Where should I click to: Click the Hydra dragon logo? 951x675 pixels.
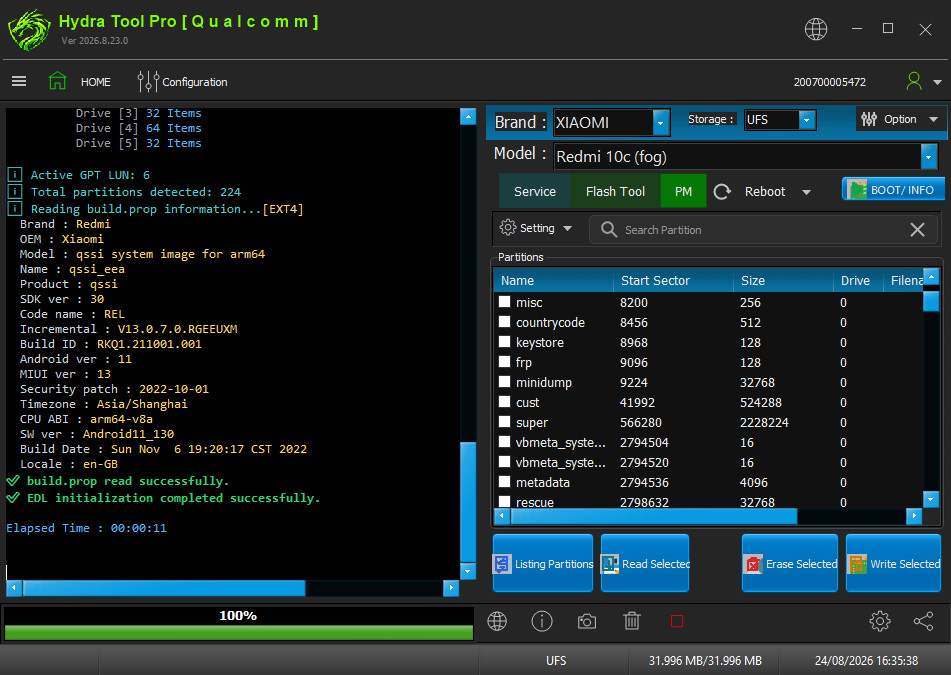pos(29,30)
